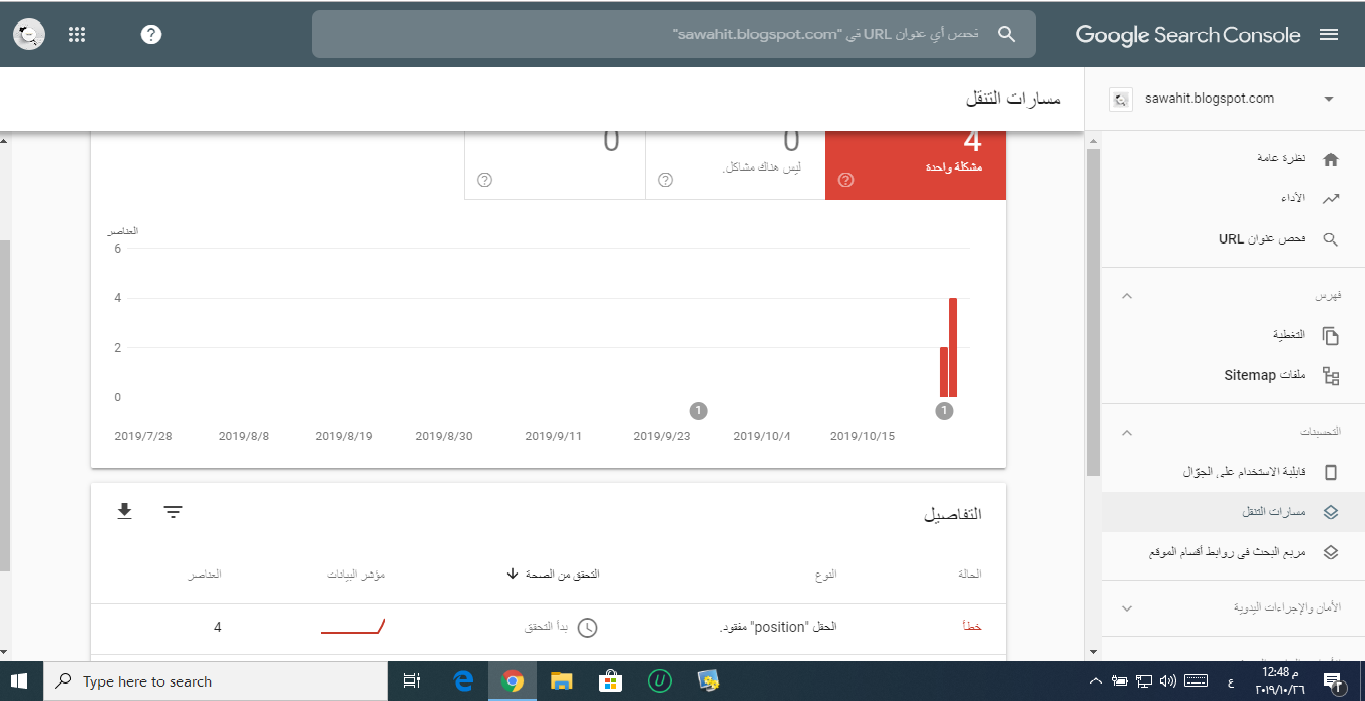Open Sitelinks searchbox (مربع البحث) report

pyautogui.click(x=1225, y=551)
